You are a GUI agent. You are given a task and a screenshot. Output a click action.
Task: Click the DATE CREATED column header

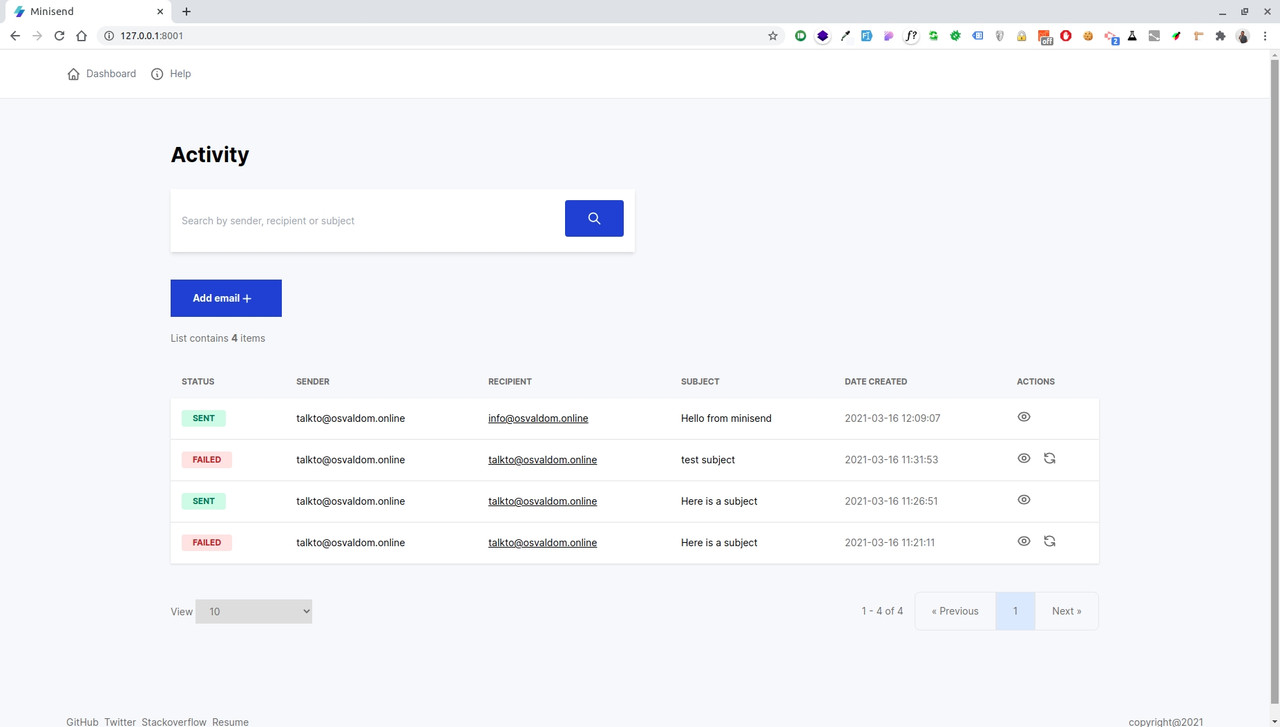pyautogui.click(x=876, y=382)
